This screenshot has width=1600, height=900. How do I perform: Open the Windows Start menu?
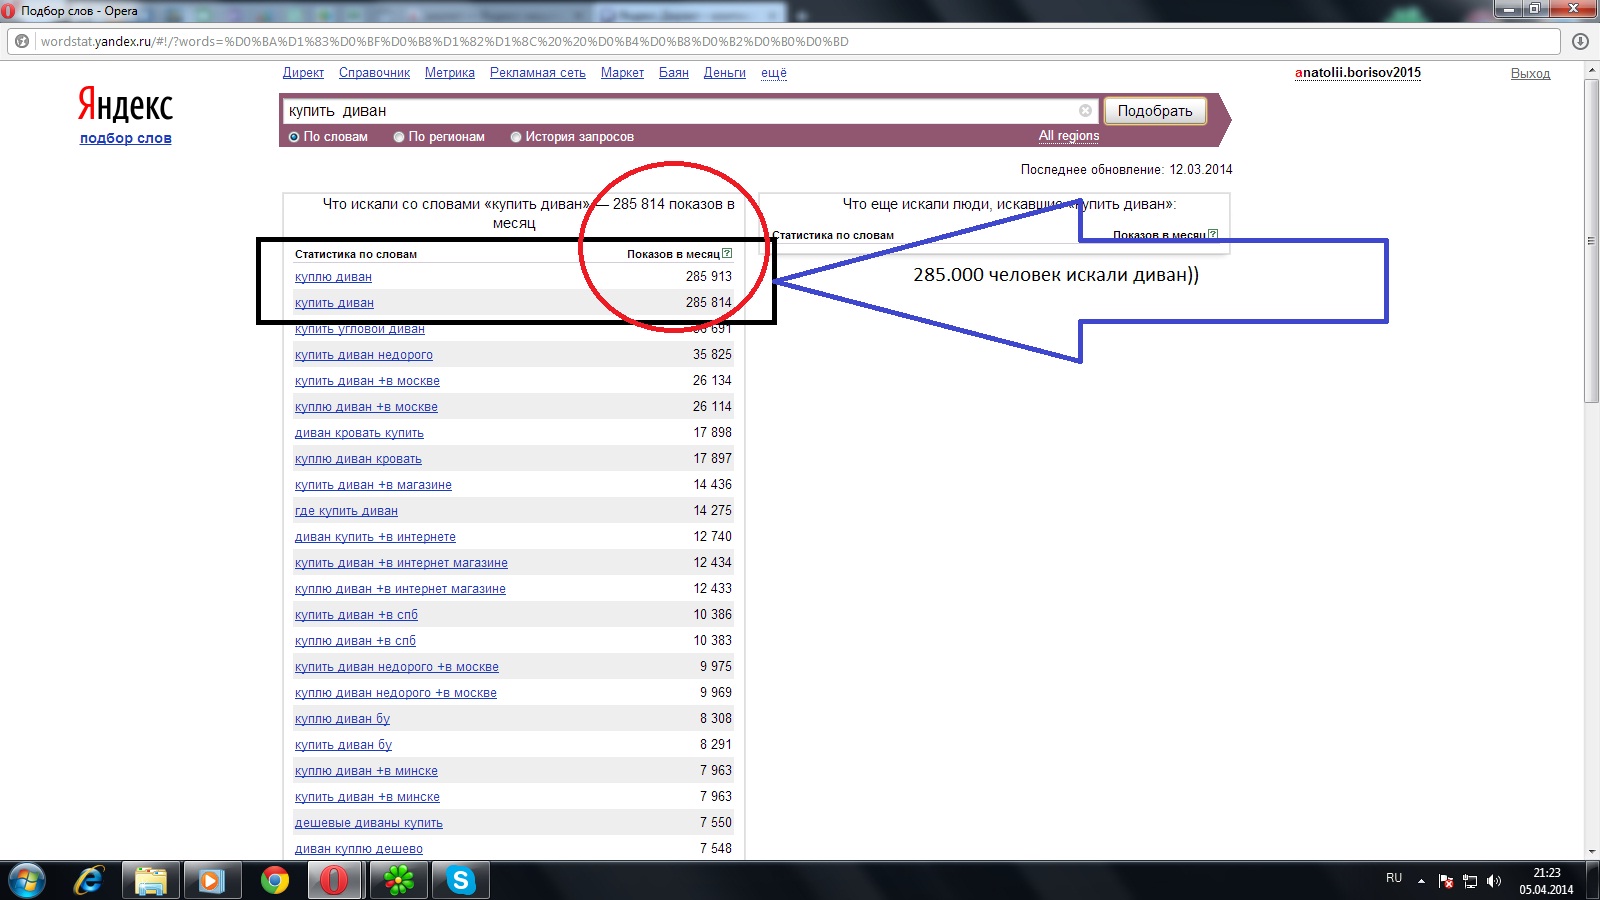[x=27, y=880]
